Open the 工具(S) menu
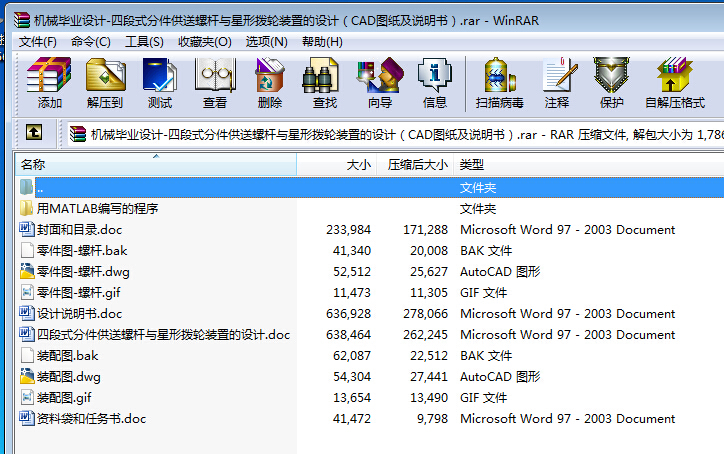Screen dimensions: 724x454 [x=144, y=42]
